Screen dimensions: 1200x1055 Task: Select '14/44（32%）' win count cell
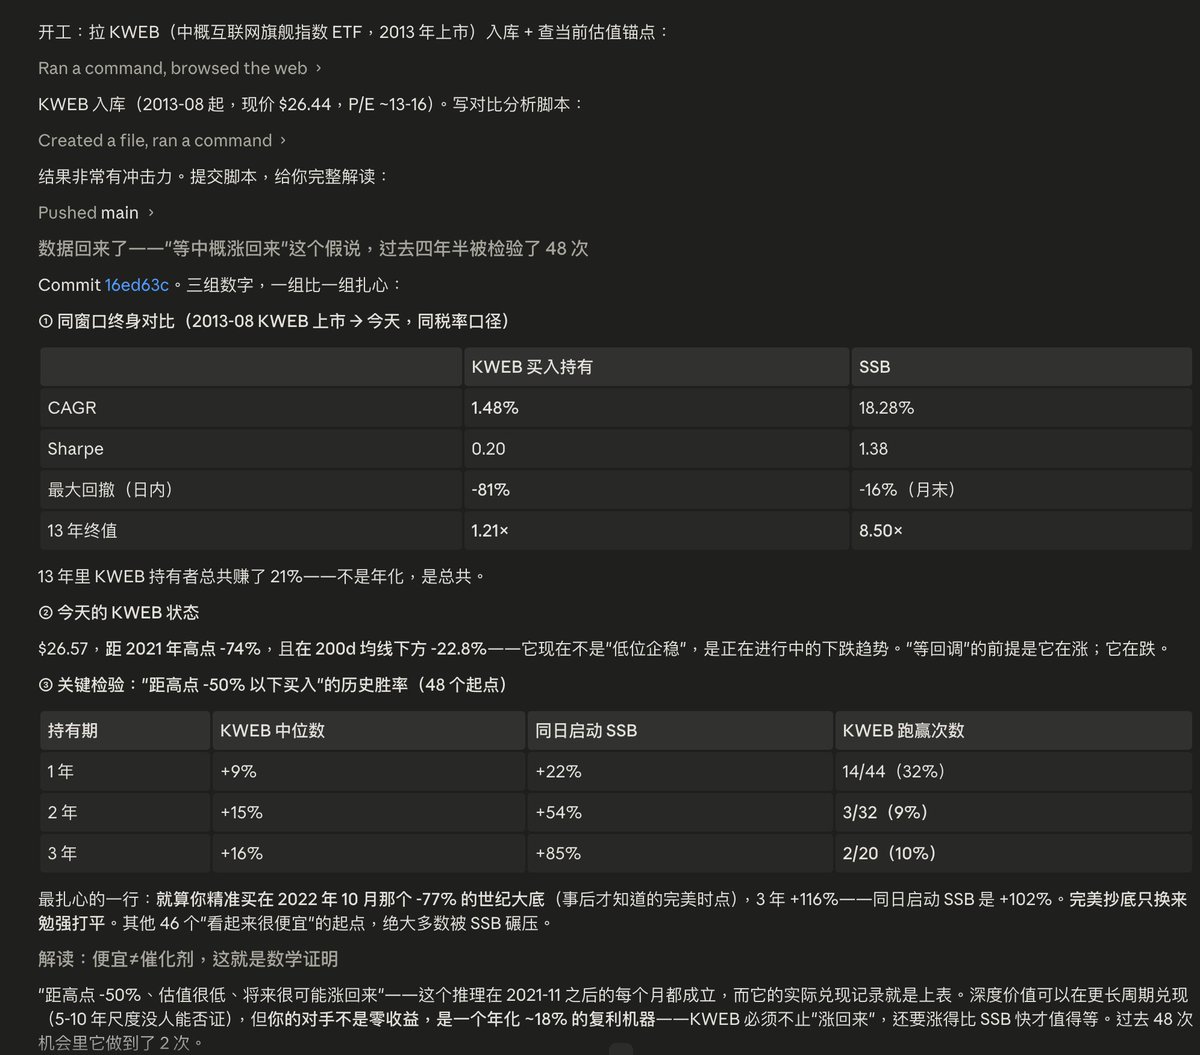coord(1013,772)
